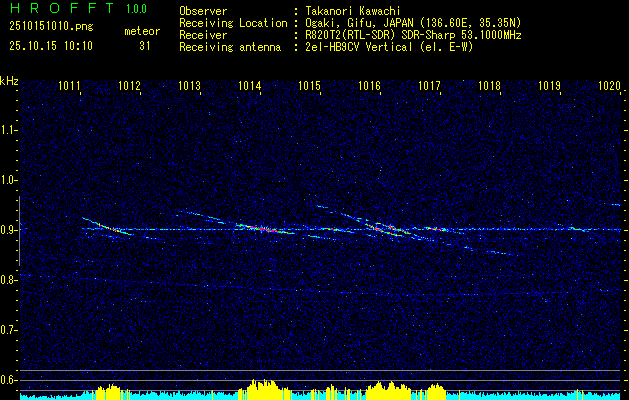Screen dimensions: 629x400
Task: Click the 1018 time axis marker
Action: coord(489,85)
